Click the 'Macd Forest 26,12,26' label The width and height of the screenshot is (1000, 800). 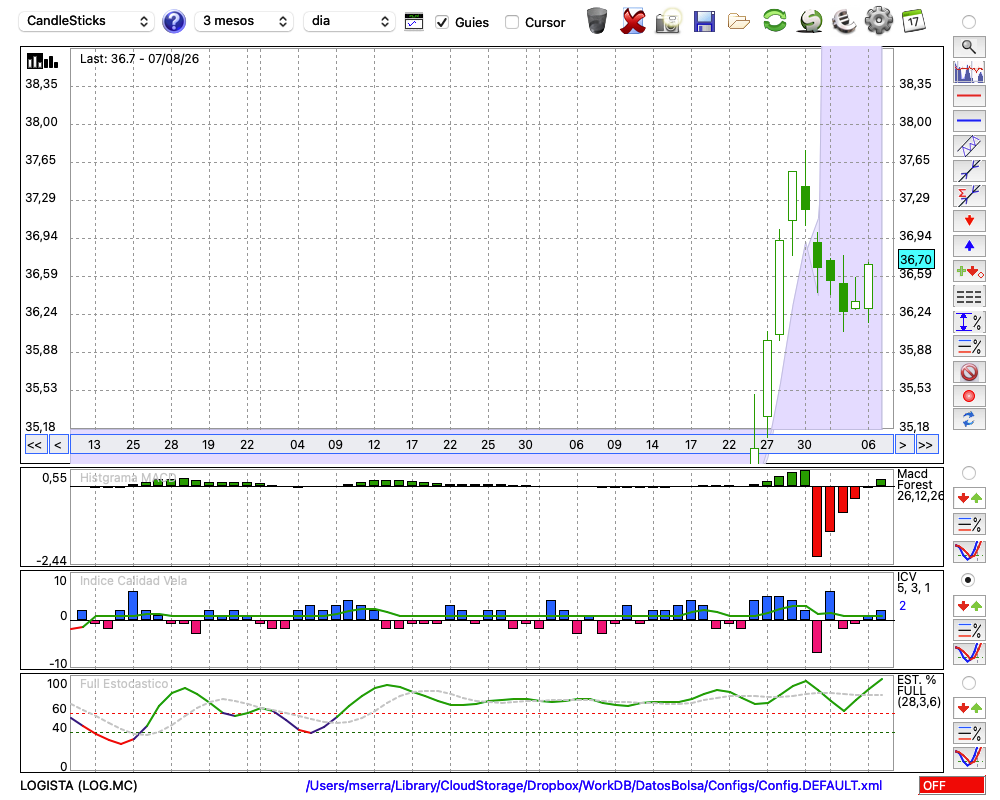[920, 485]
